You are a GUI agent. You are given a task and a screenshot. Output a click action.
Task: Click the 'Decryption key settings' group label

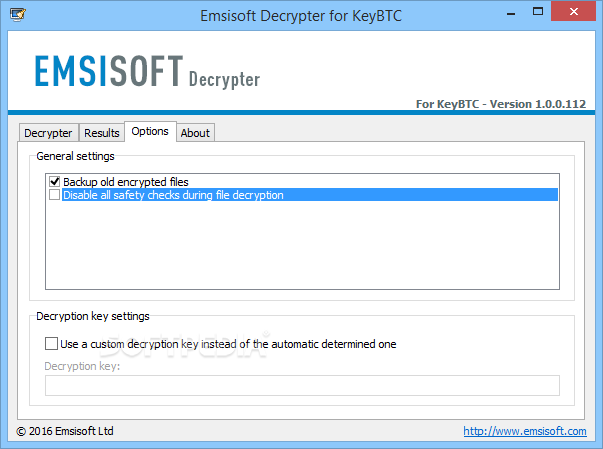click(93, 316)
